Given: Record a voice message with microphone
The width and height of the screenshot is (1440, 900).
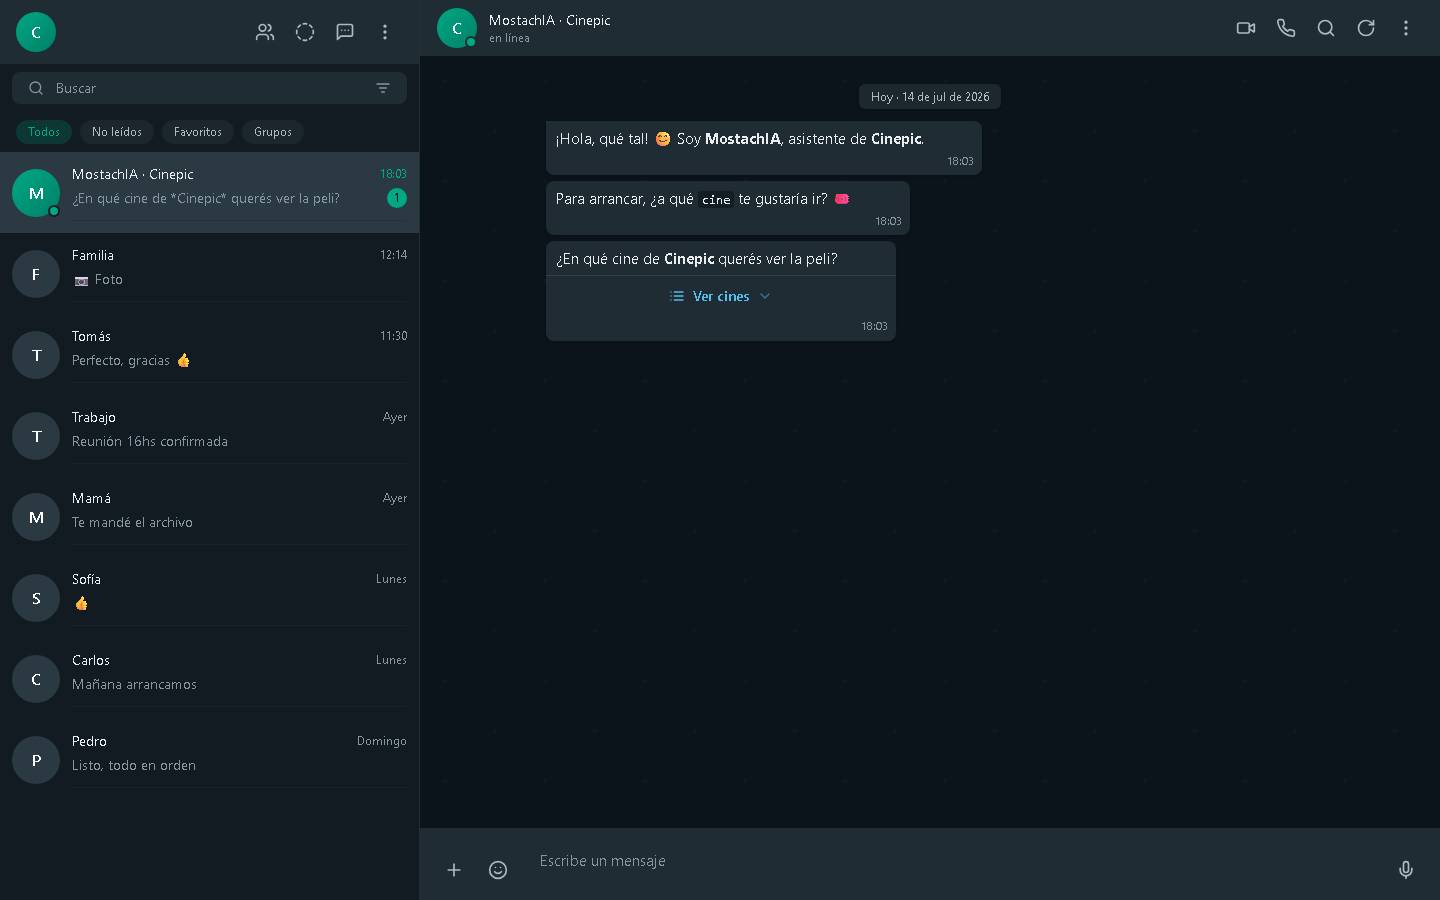Looking at the screenshot, I should point(1406,870).
